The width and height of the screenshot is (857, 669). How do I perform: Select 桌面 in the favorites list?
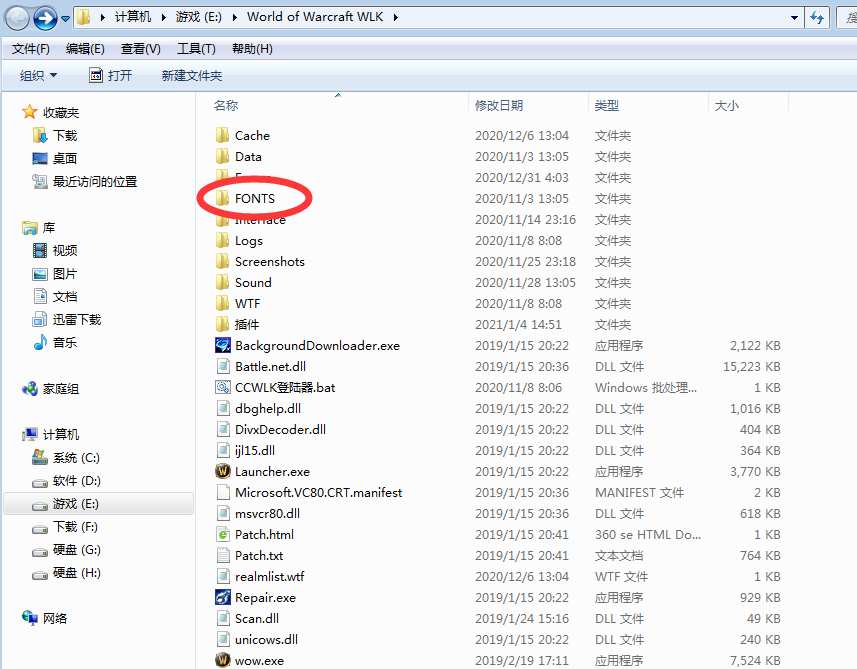pyautogui.click(x=65, y=158)
